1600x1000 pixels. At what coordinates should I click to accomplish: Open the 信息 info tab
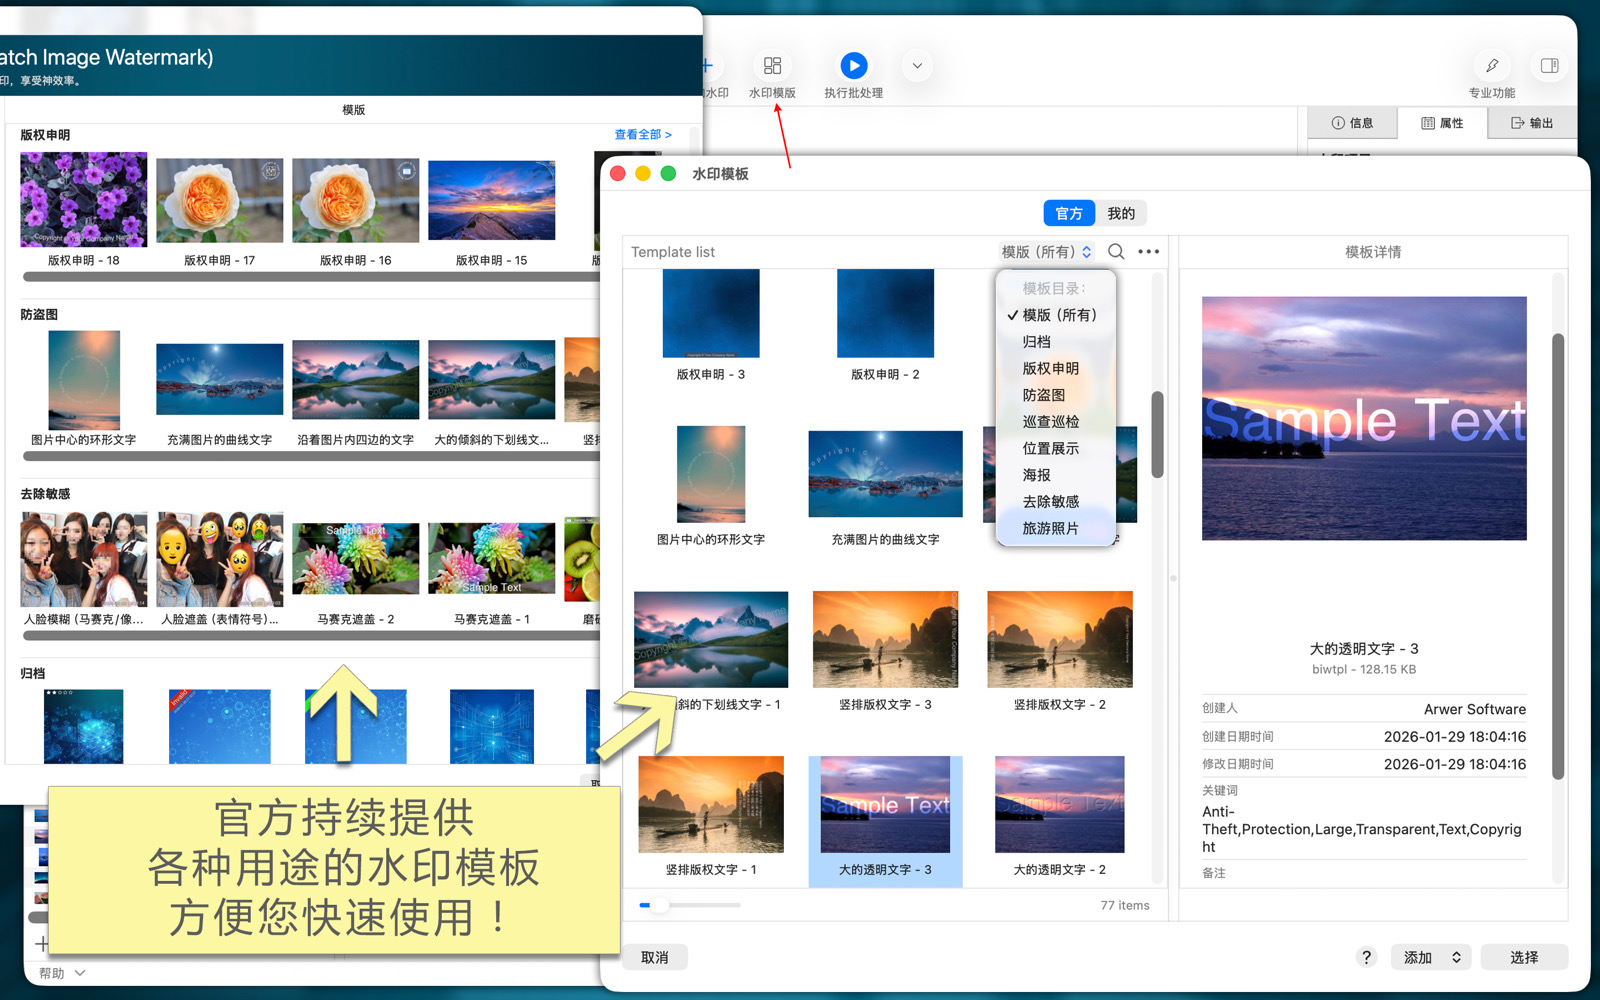(x=1352, y=123)
